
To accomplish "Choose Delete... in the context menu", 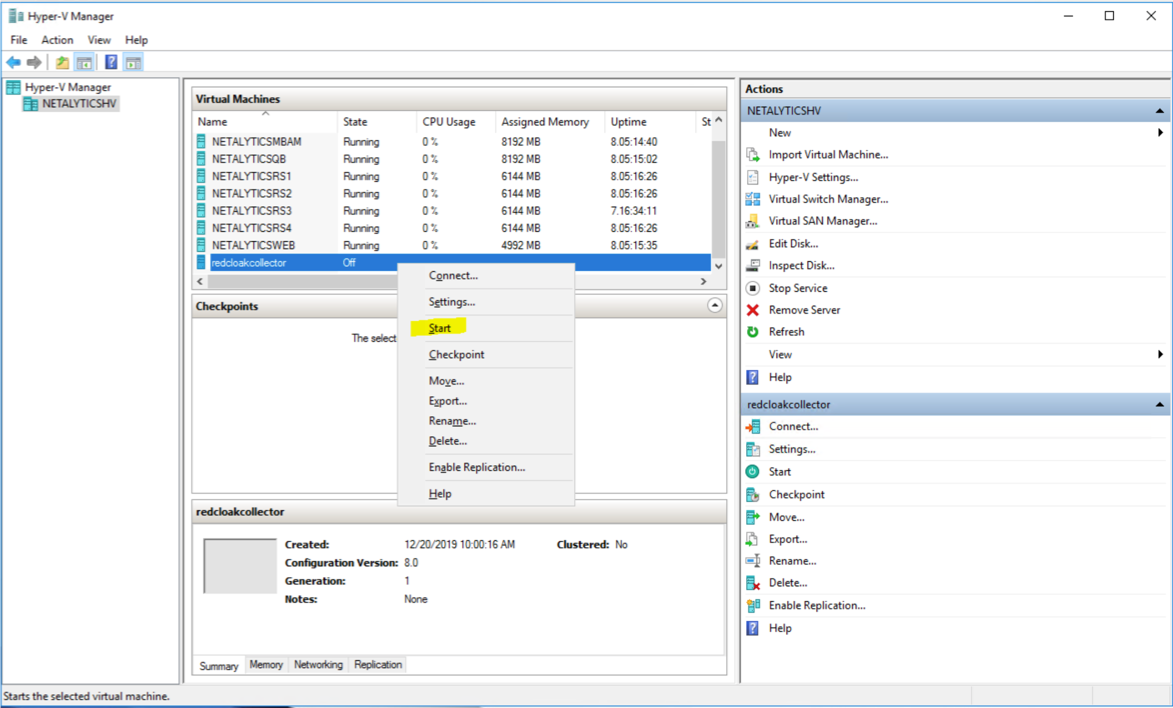I will (486, 441).
